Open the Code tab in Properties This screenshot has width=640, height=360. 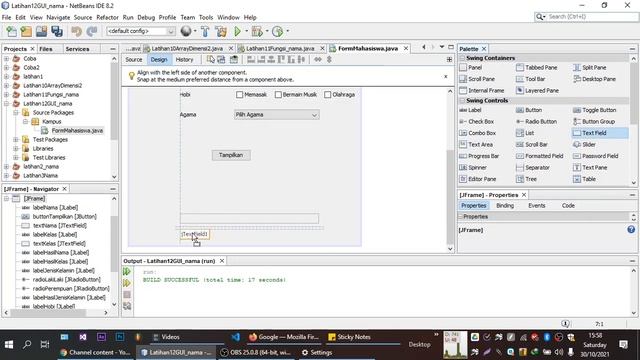pos(568,206)
